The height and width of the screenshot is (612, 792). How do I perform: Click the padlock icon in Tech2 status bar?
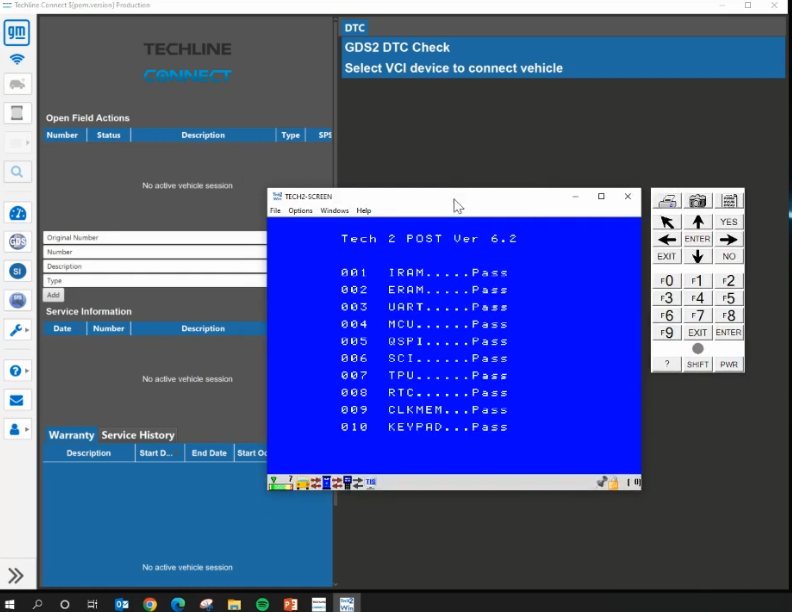click(613, 483)
